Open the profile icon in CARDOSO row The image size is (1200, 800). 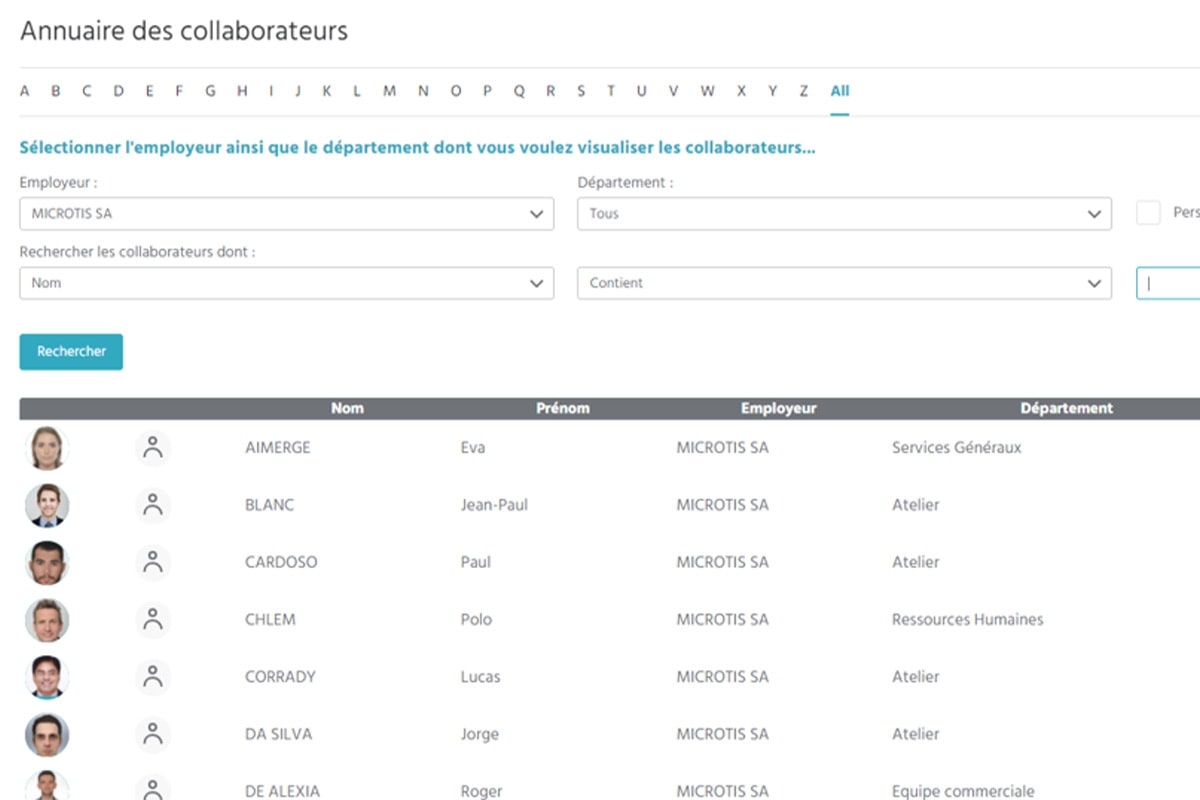(153, 562)
